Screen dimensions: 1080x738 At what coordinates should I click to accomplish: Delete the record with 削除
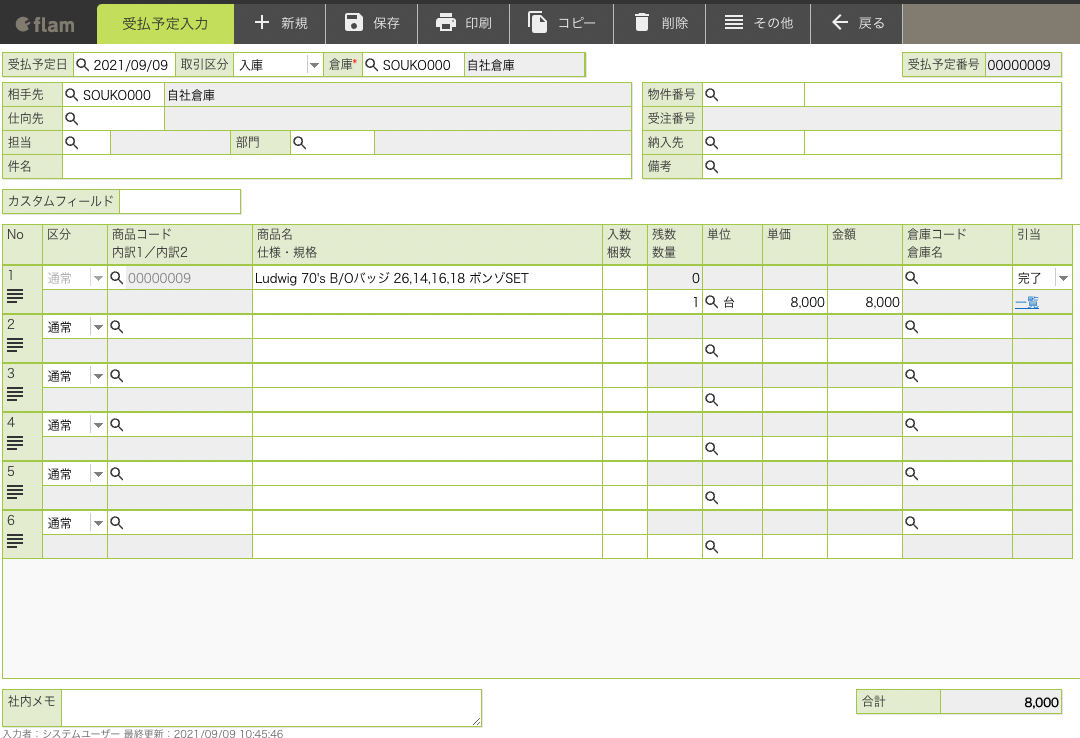coord(660,23)
